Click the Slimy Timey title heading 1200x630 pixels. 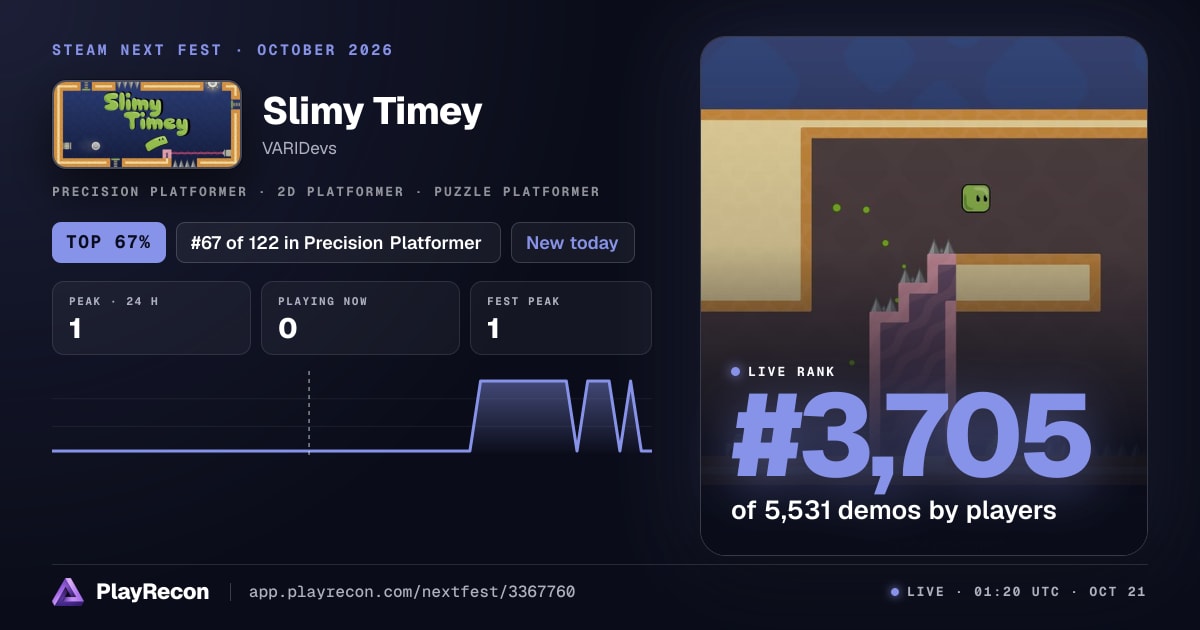coord(372,112)
